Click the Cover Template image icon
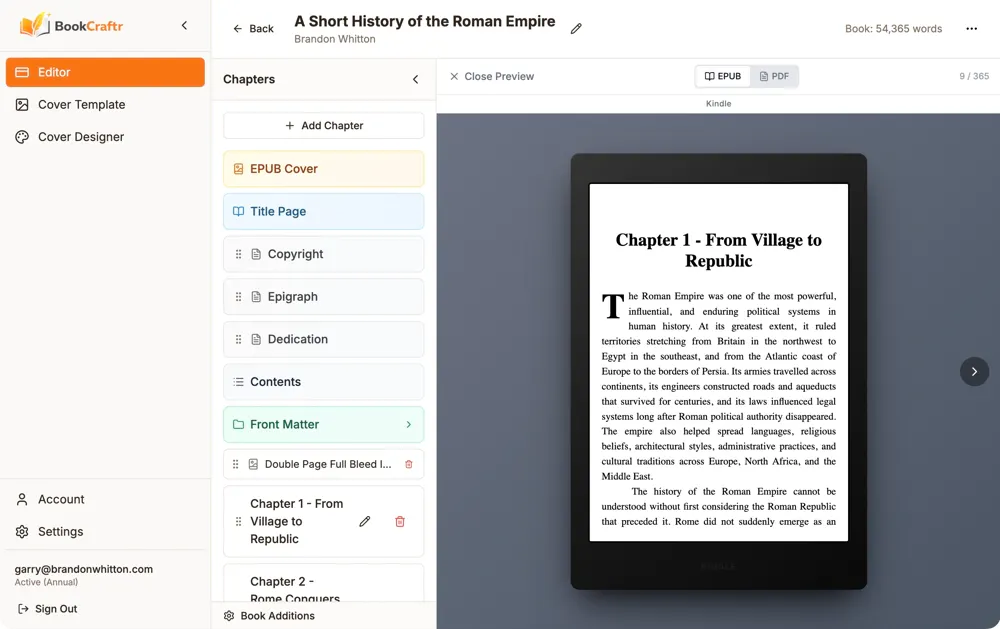The image size is (1000, 629). tap(22, 105)
